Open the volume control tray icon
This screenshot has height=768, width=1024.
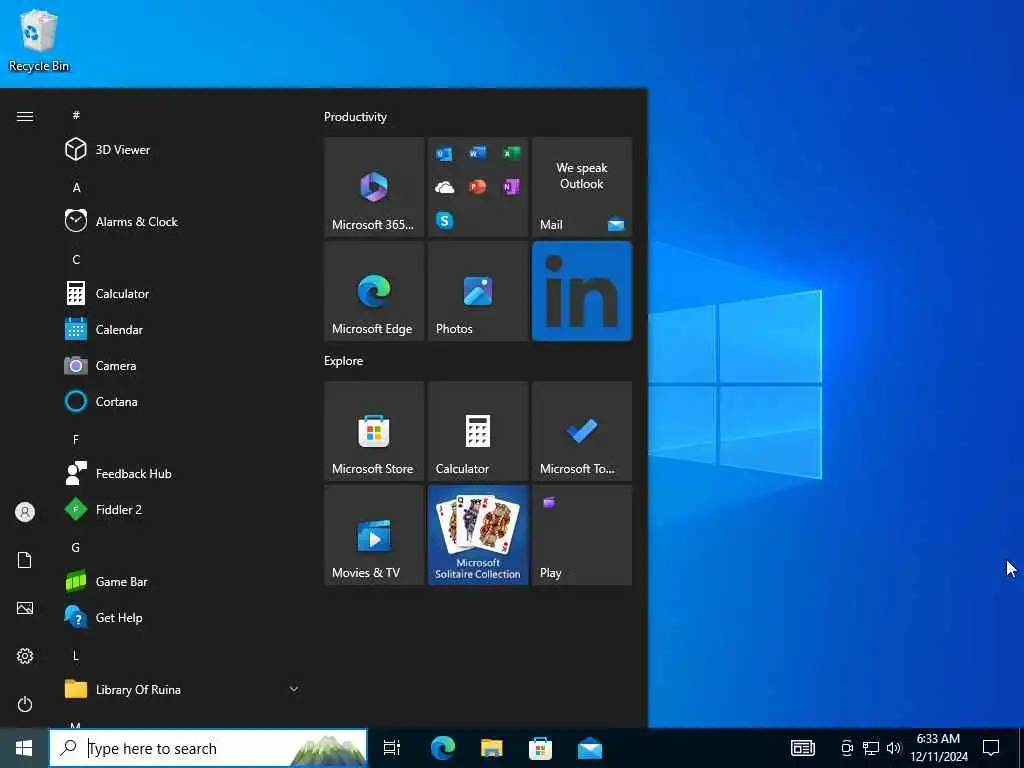893,748
